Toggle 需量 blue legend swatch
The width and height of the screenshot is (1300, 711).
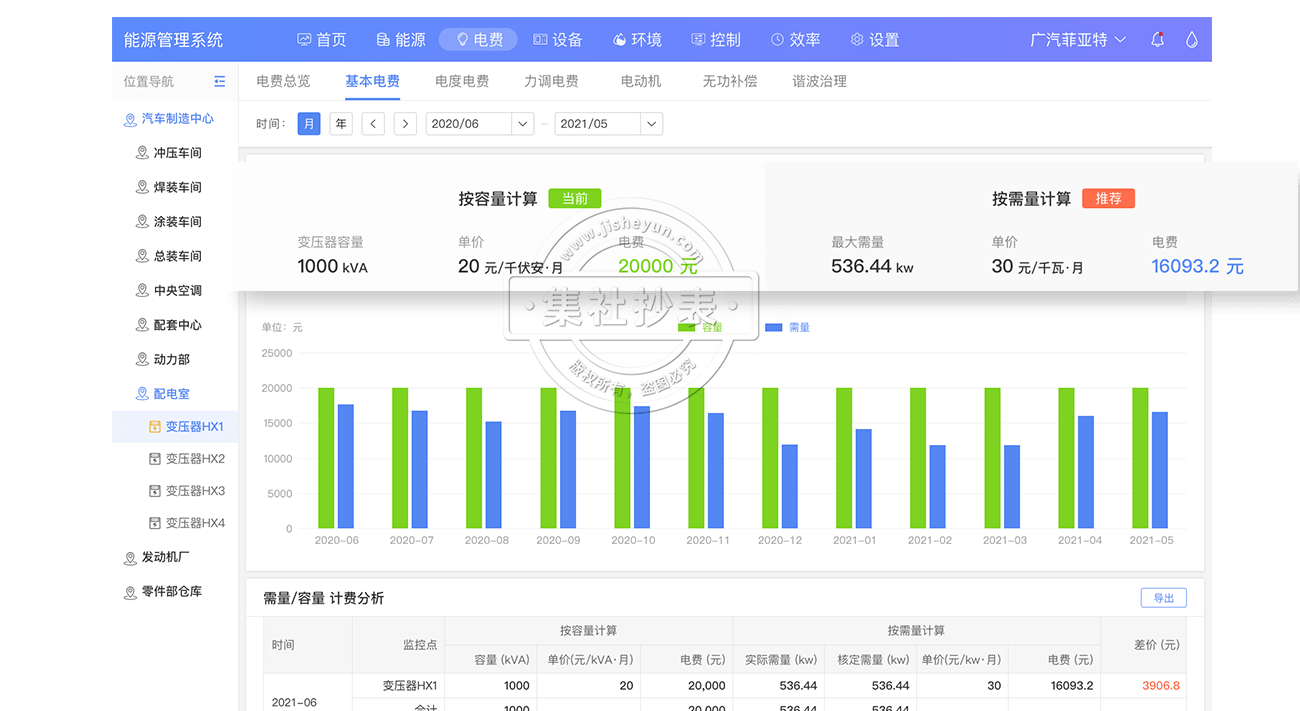pos(774,327)
